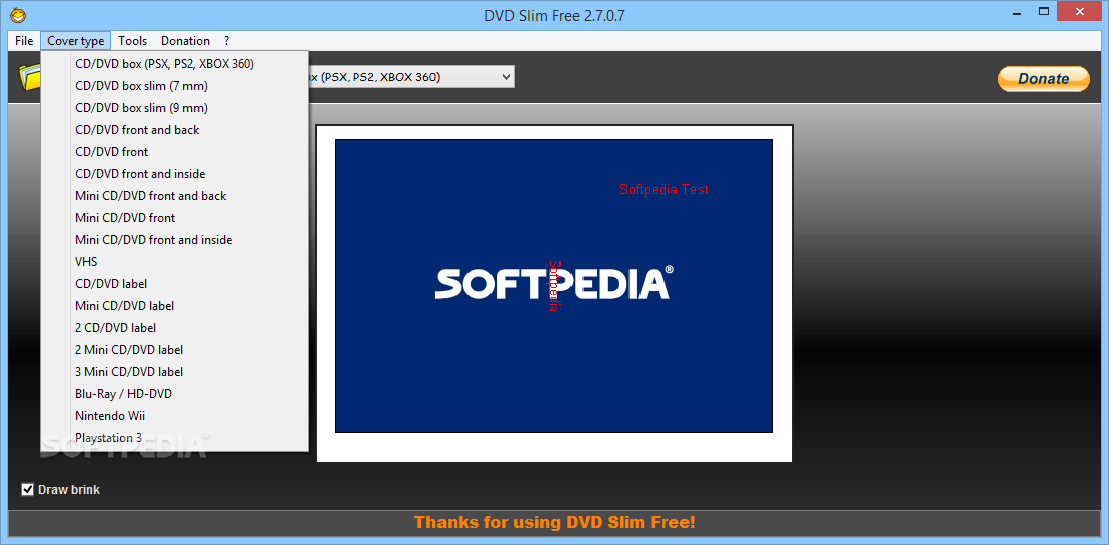Open the ? help menu
The image size is (1109, 545).
point(226,40)
